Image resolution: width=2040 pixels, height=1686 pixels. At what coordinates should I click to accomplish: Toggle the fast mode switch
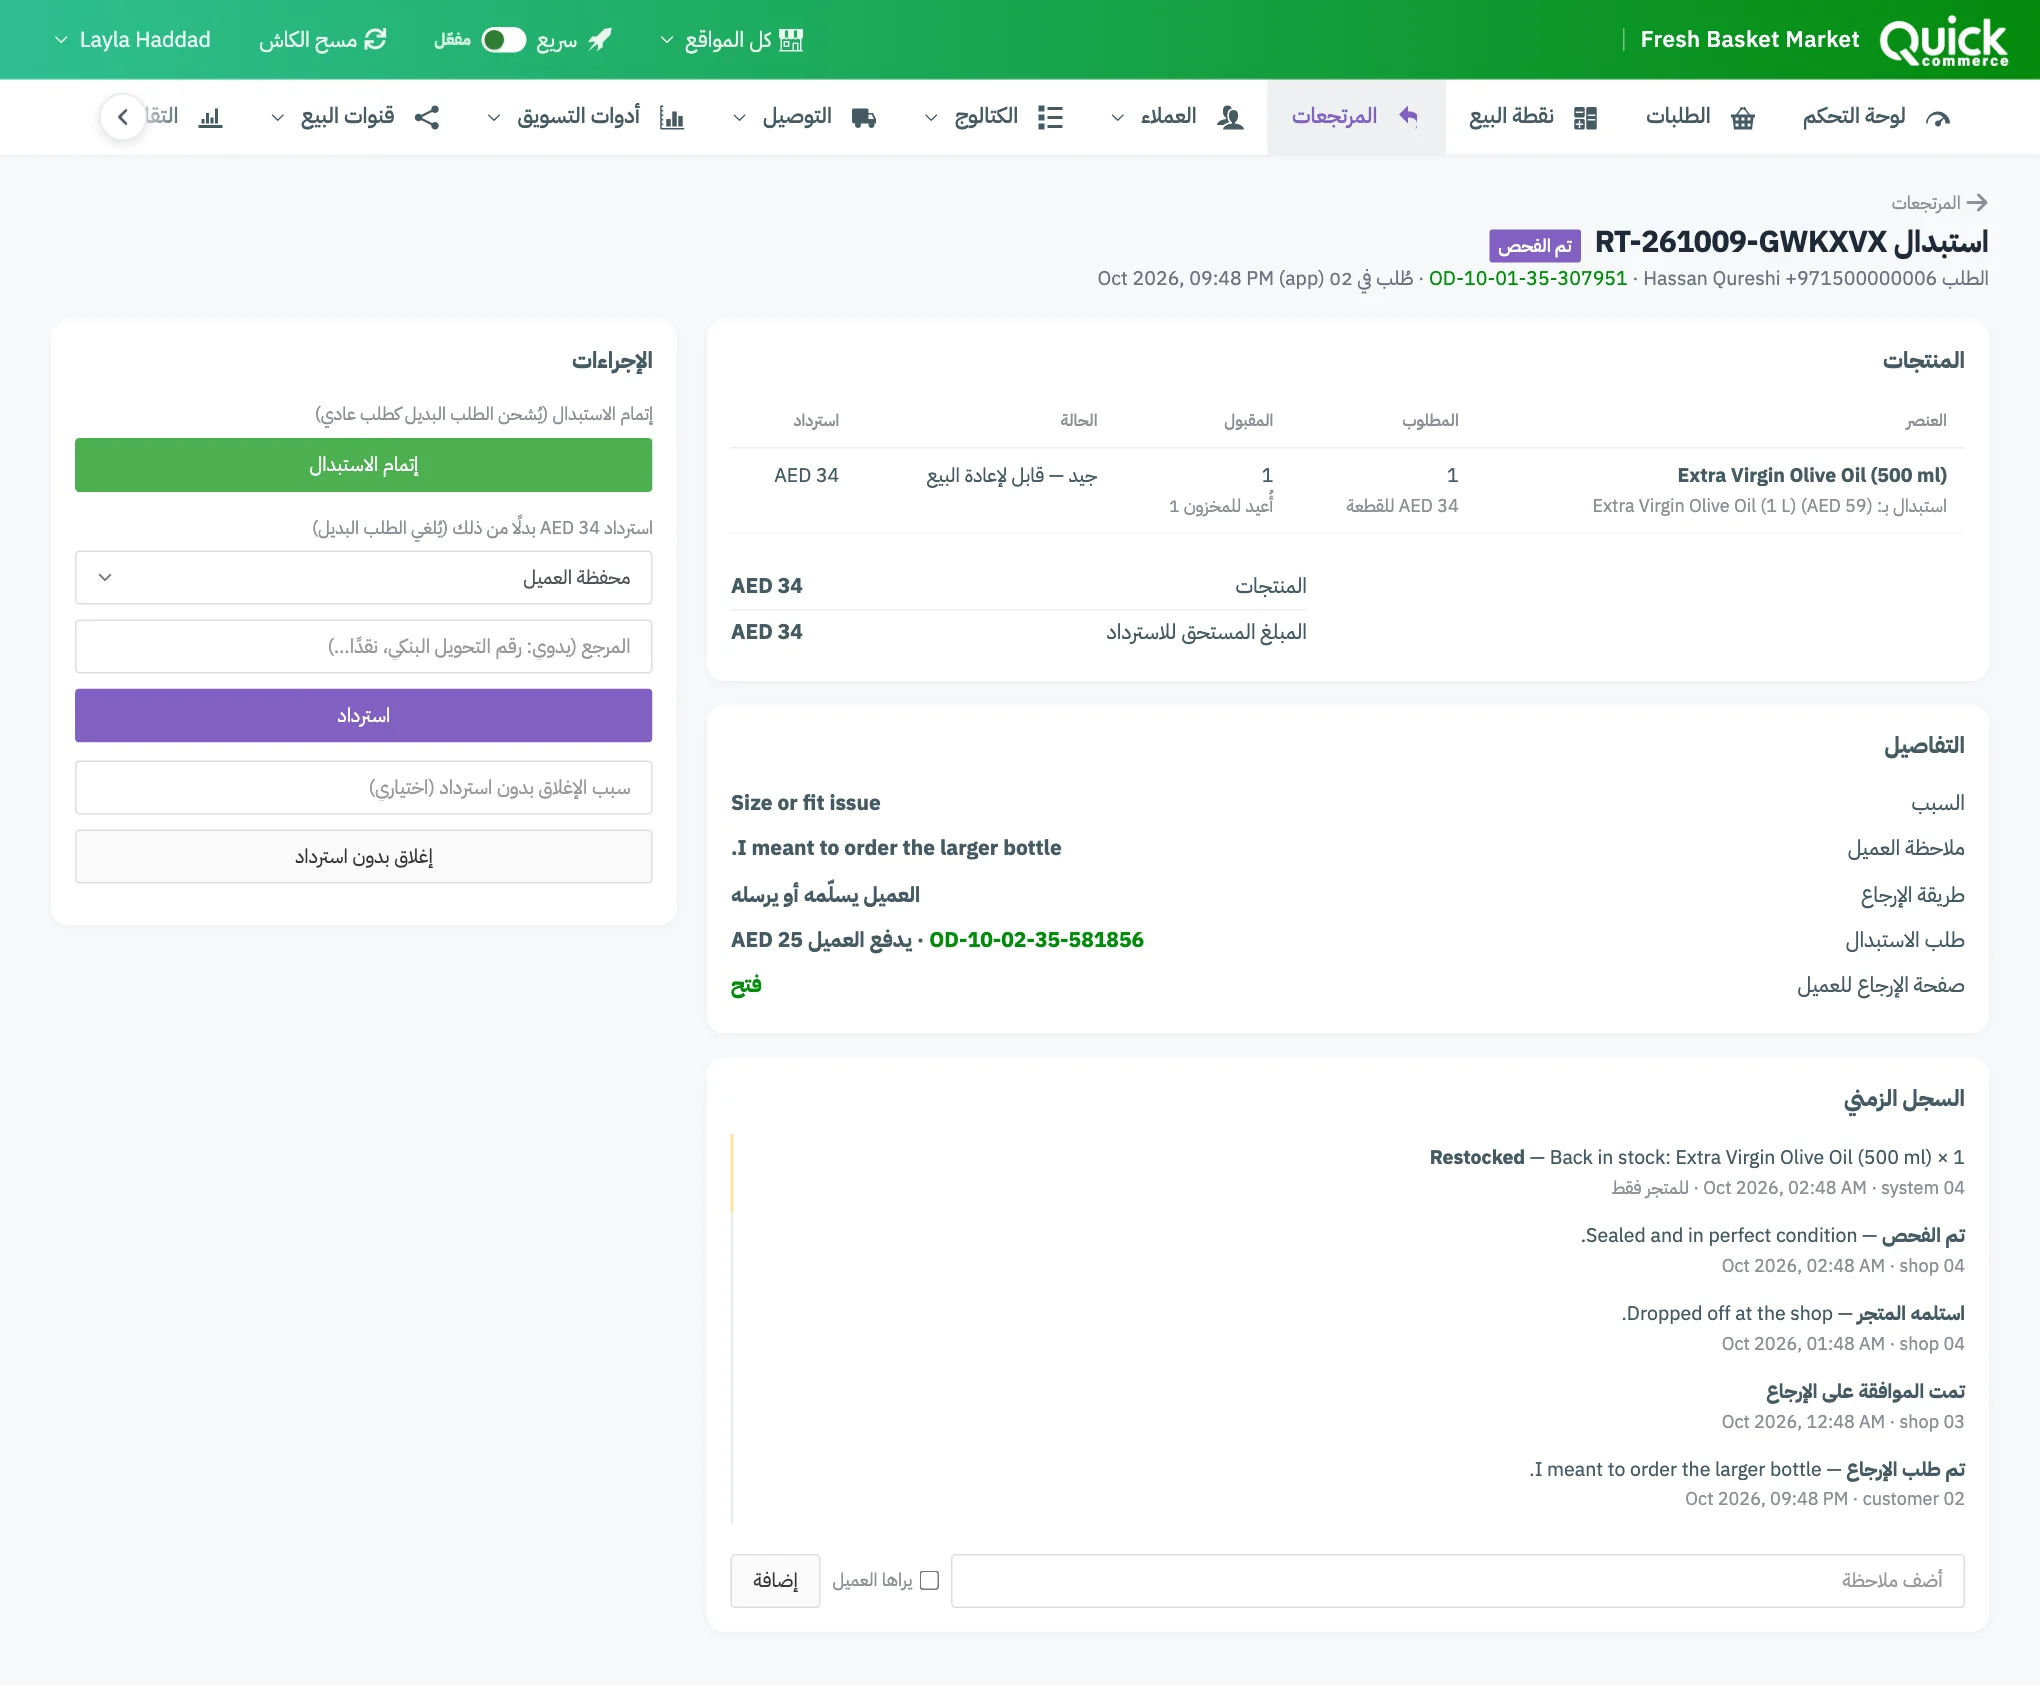503,40
